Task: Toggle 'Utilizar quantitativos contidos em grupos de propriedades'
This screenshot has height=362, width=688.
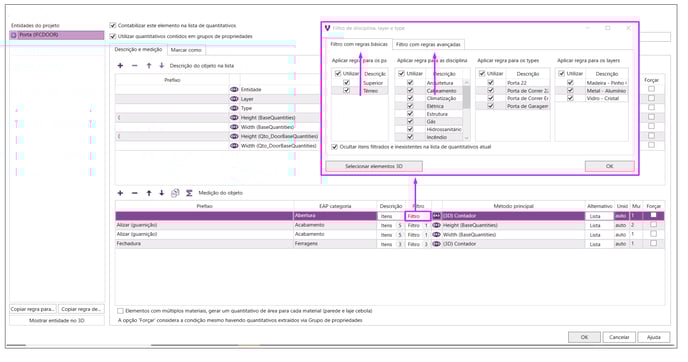Action: click(113, 36)
